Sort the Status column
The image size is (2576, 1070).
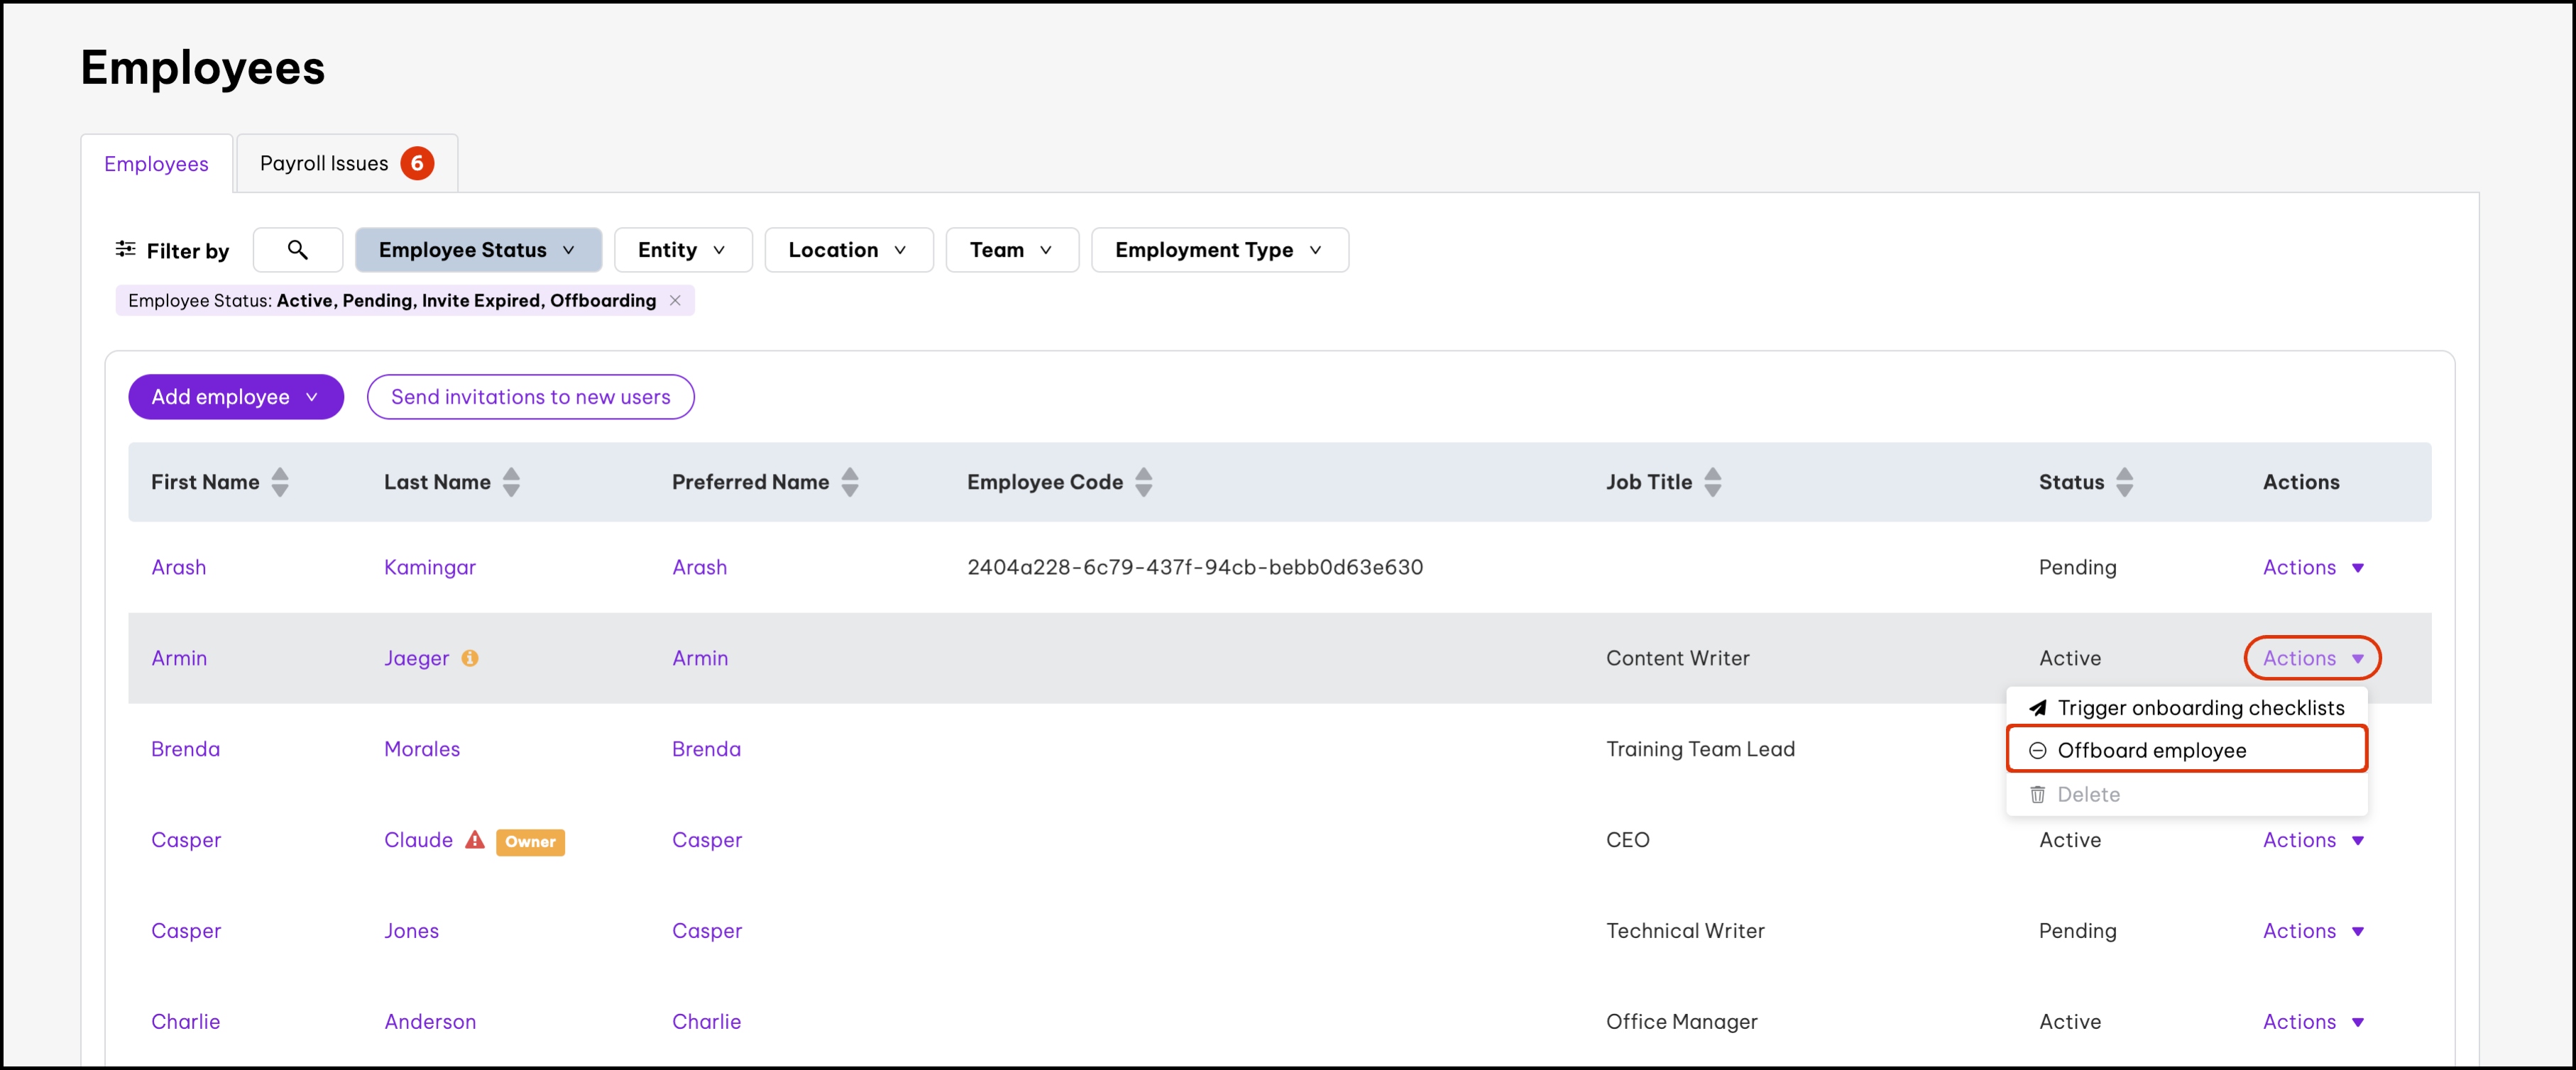tap(2124, 482)
